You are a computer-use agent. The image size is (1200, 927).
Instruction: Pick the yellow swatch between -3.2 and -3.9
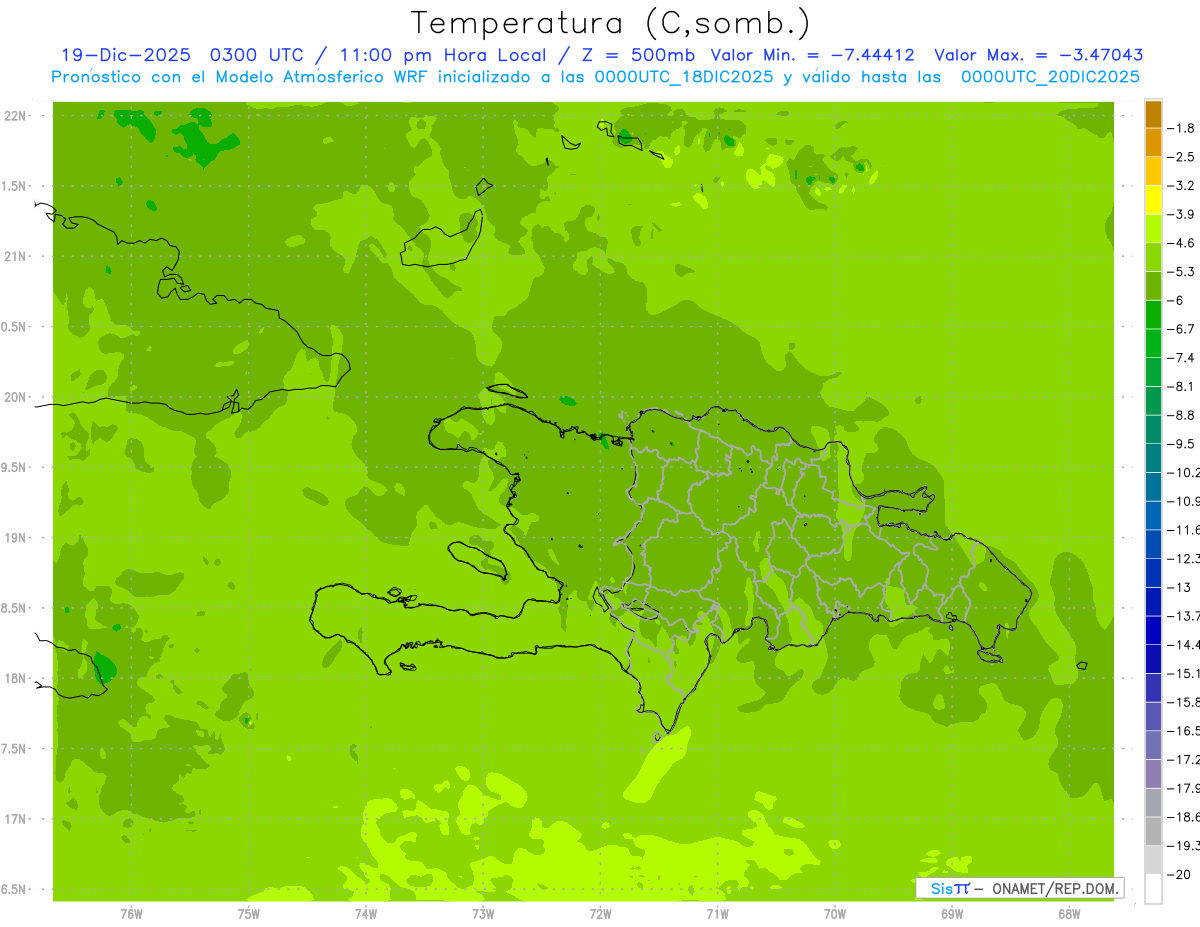1153,200
